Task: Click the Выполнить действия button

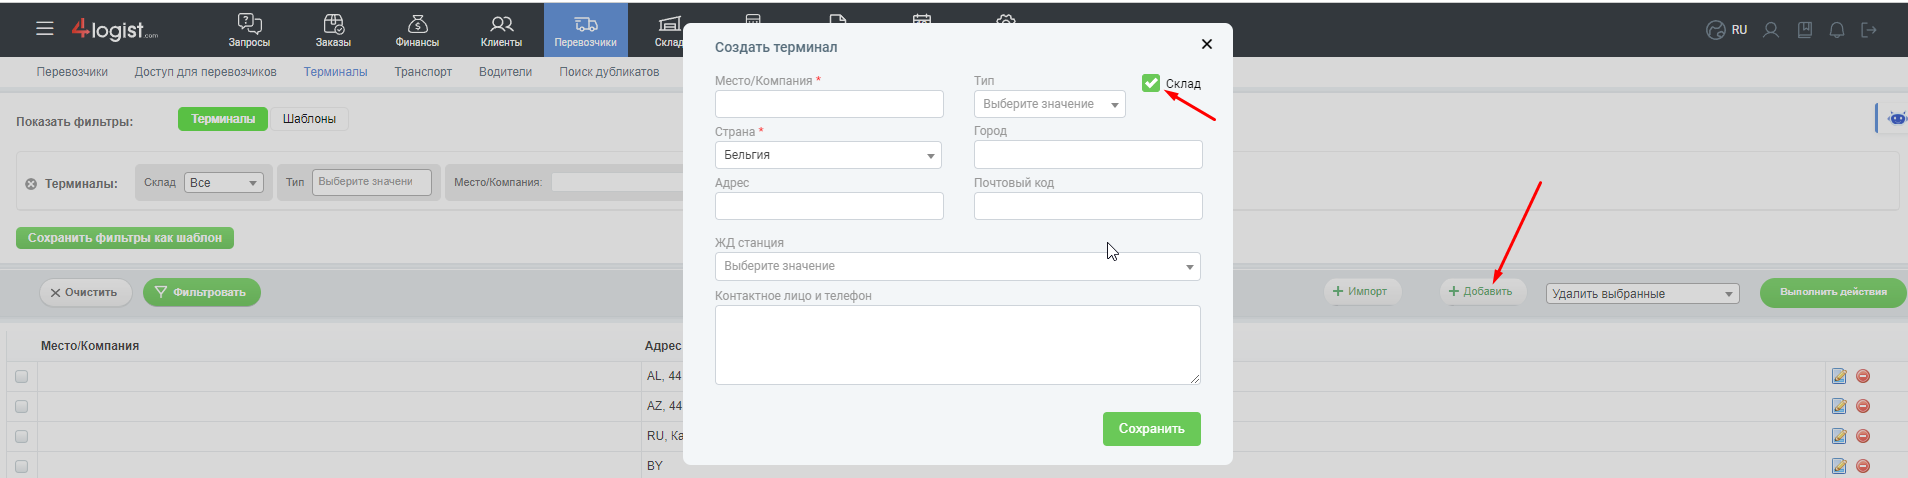Action: [x=1833, y=292]
